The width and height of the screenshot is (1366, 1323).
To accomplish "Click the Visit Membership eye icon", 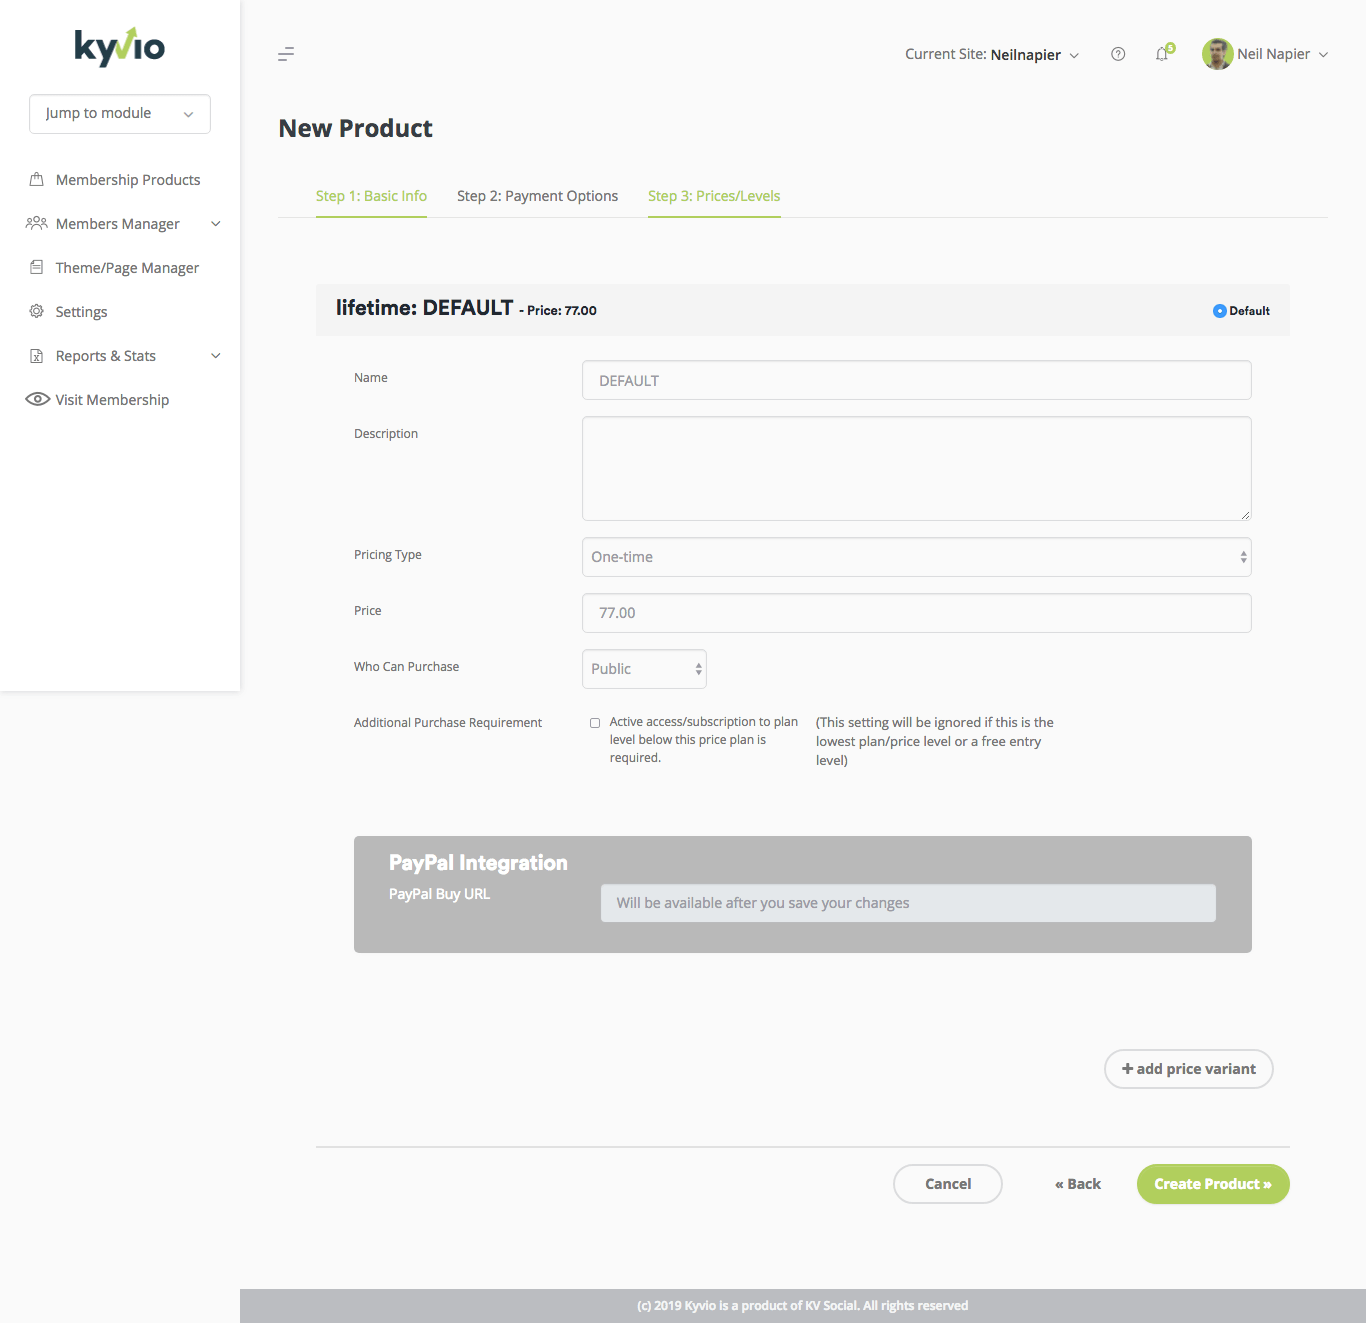I will 38,399.
